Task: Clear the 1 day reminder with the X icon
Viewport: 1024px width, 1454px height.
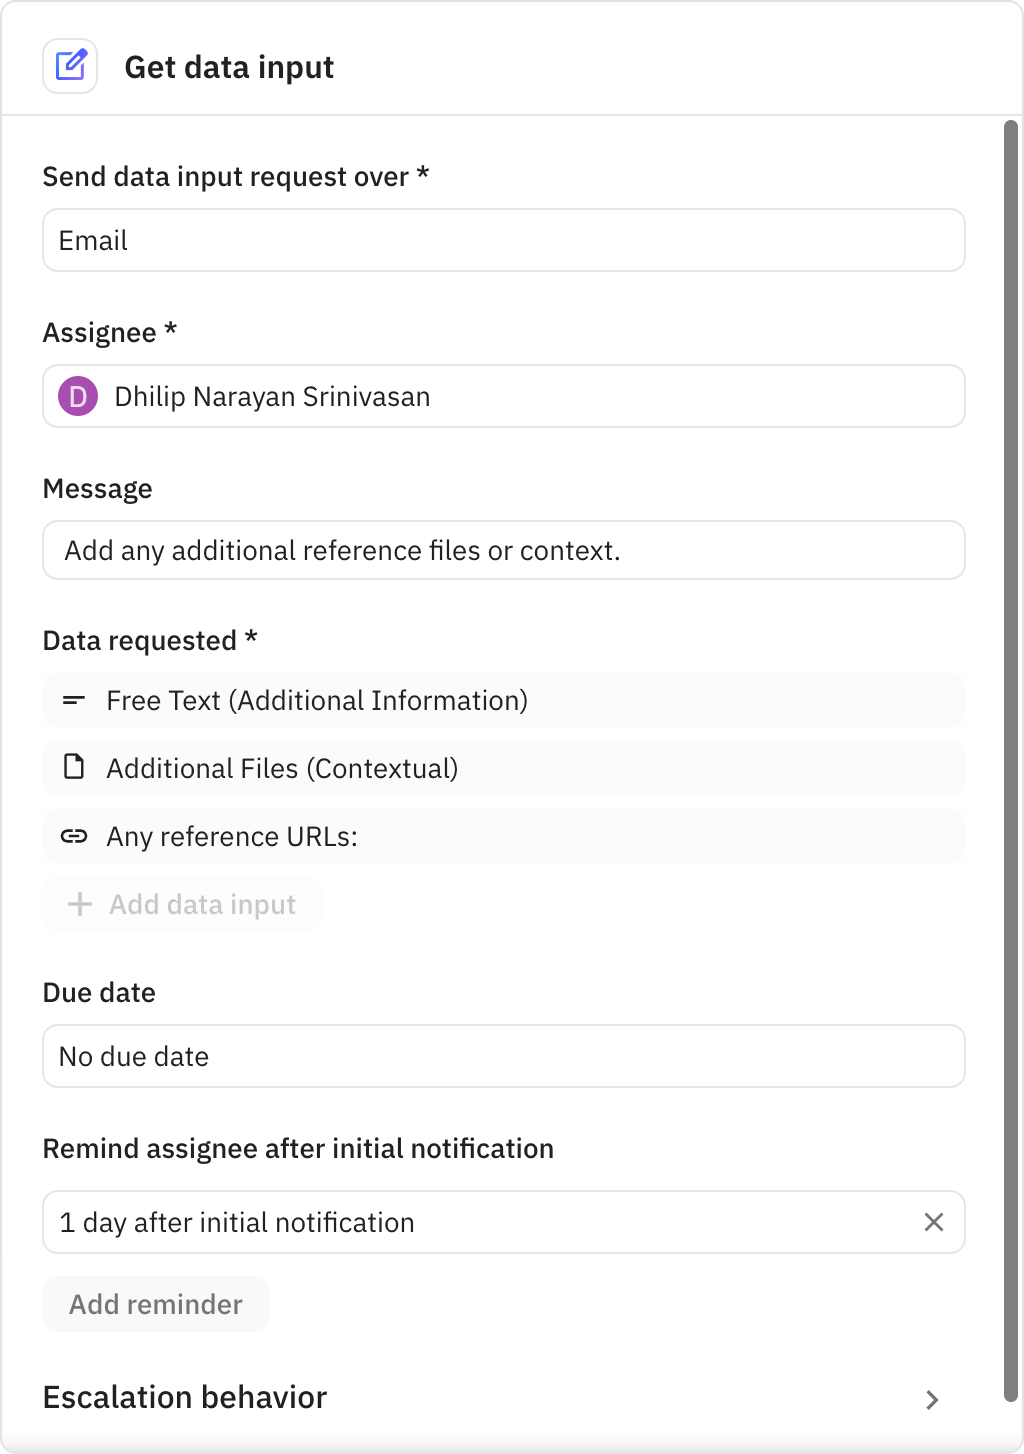Action: pyautogui.click(x=934, y=1221)
